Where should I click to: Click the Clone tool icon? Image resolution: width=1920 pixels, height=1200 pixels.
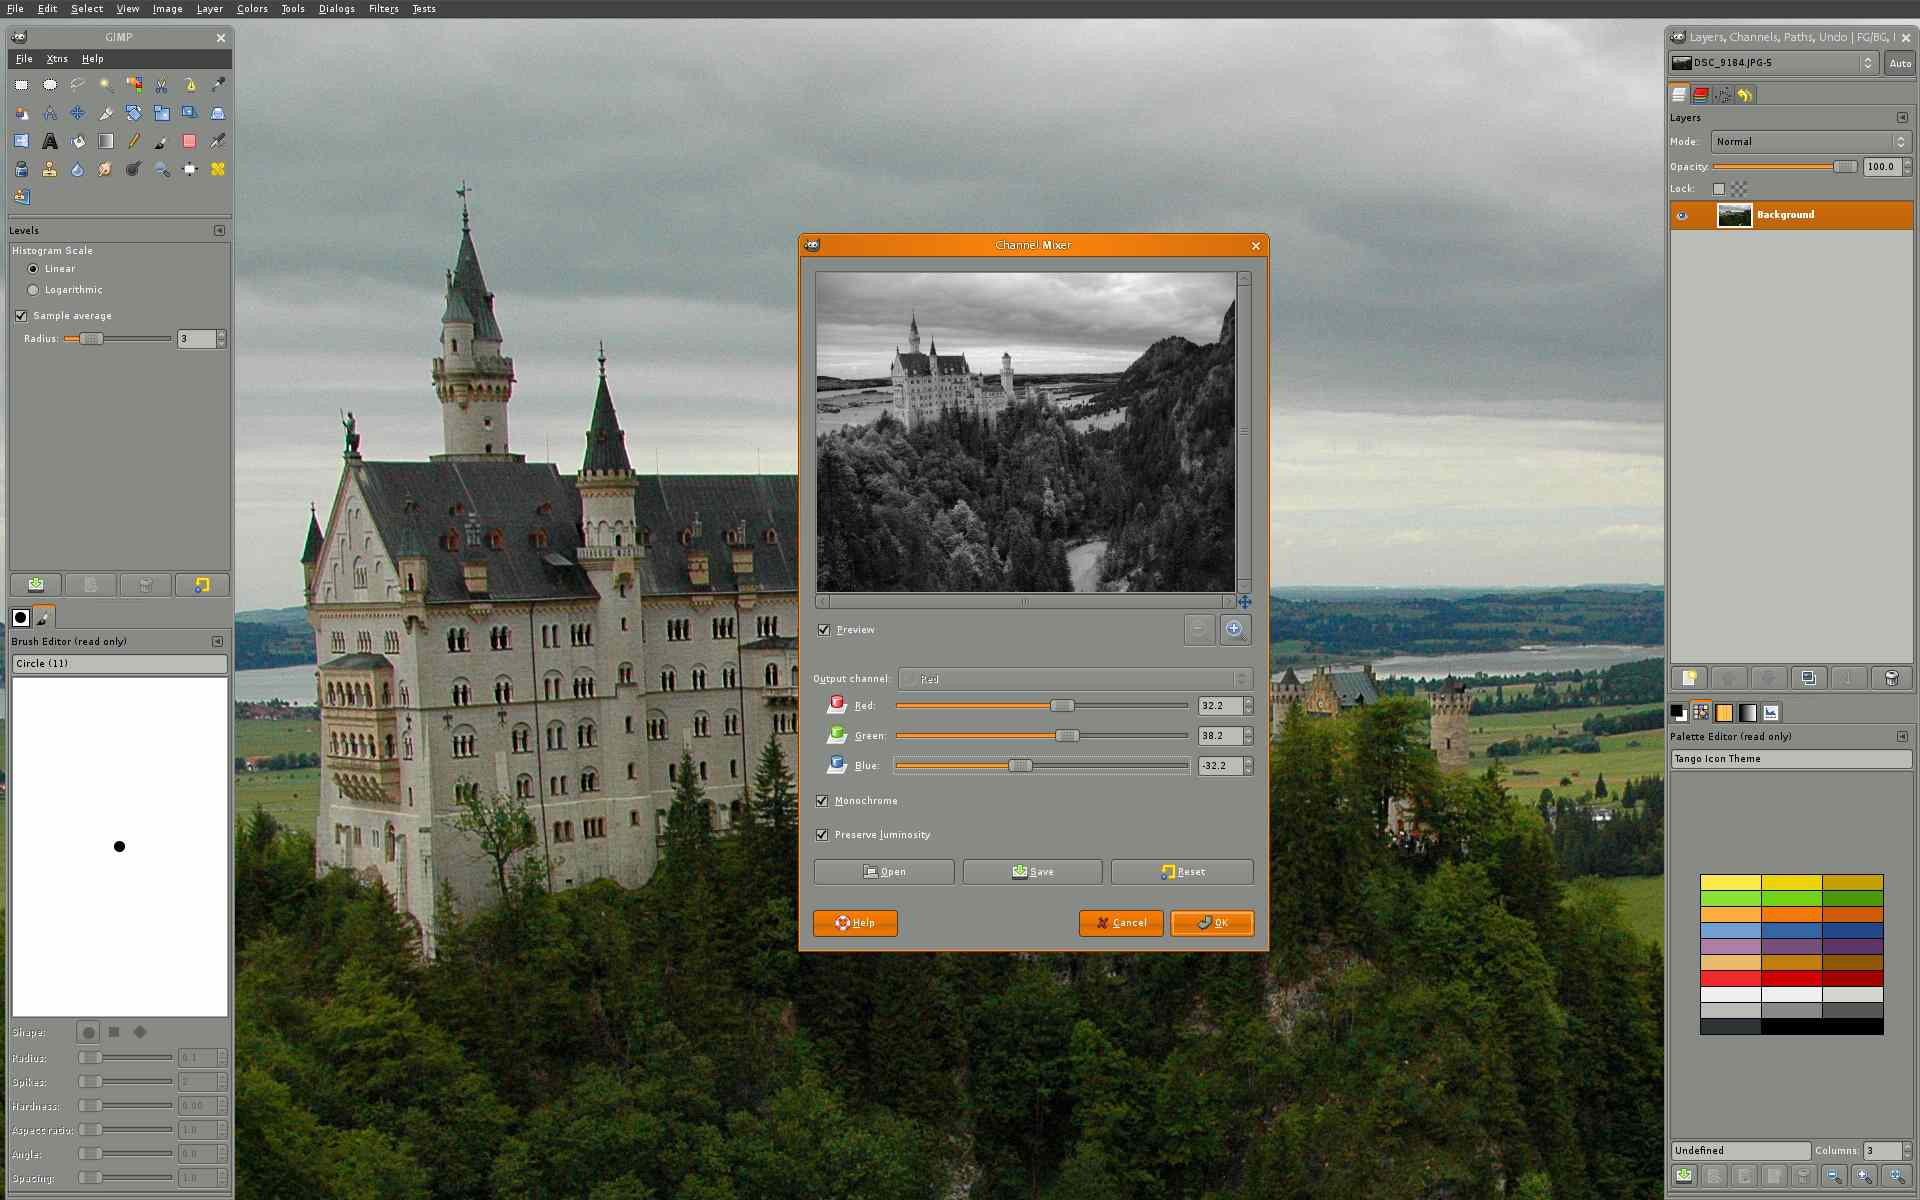[x=50, y=169]
